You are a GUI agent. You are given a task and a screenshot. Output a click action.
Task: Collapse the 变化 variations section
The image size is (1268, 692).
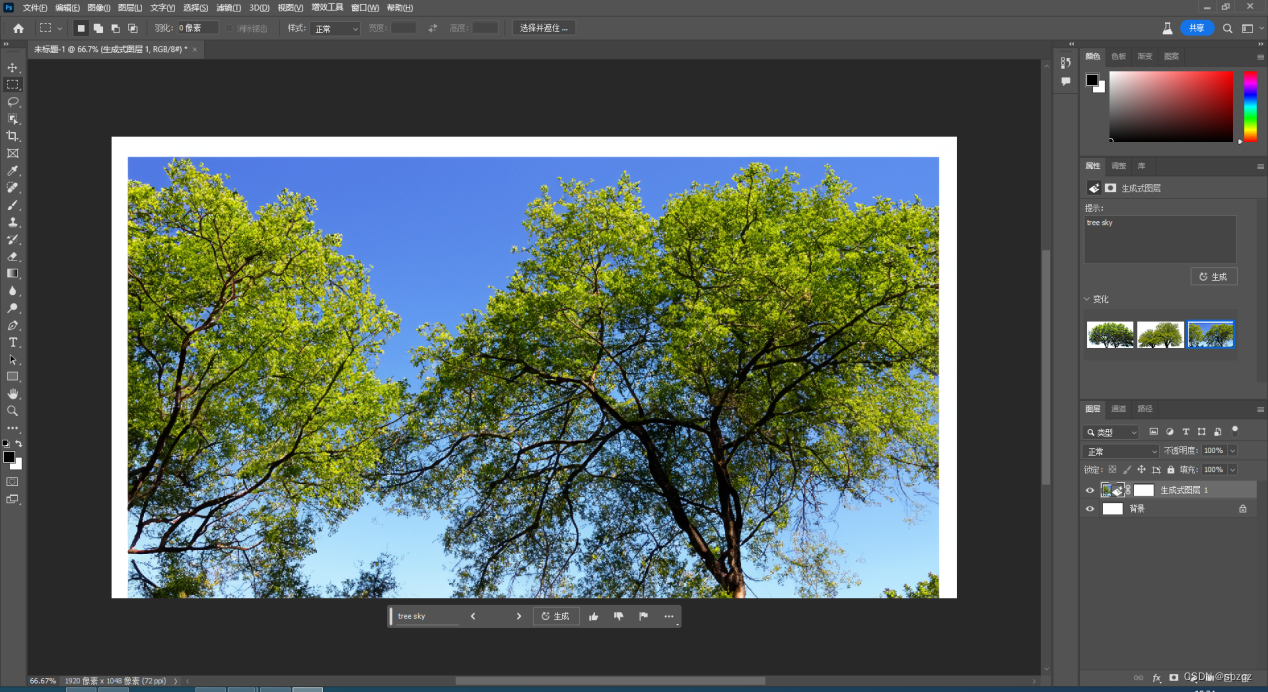point(1088,299)
